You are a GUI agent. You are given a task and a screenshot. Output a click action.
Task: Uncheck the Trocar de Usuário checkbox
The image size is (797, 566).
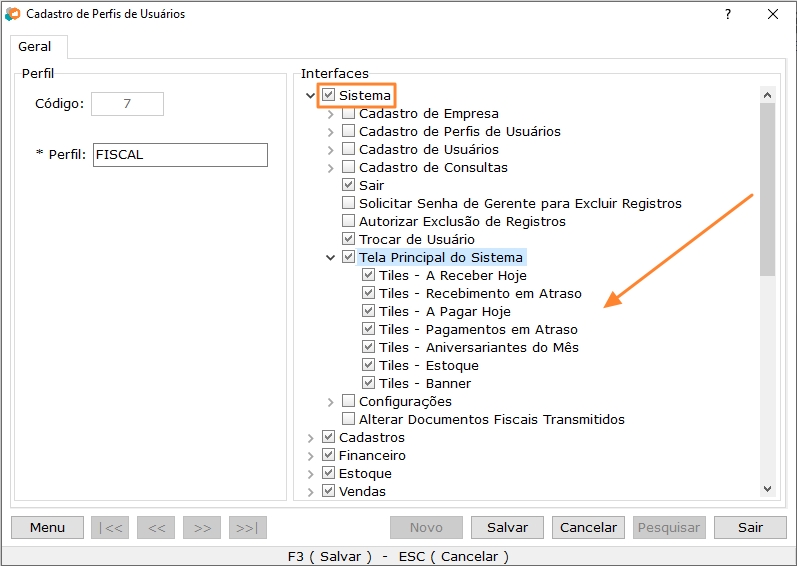(348, 239)
